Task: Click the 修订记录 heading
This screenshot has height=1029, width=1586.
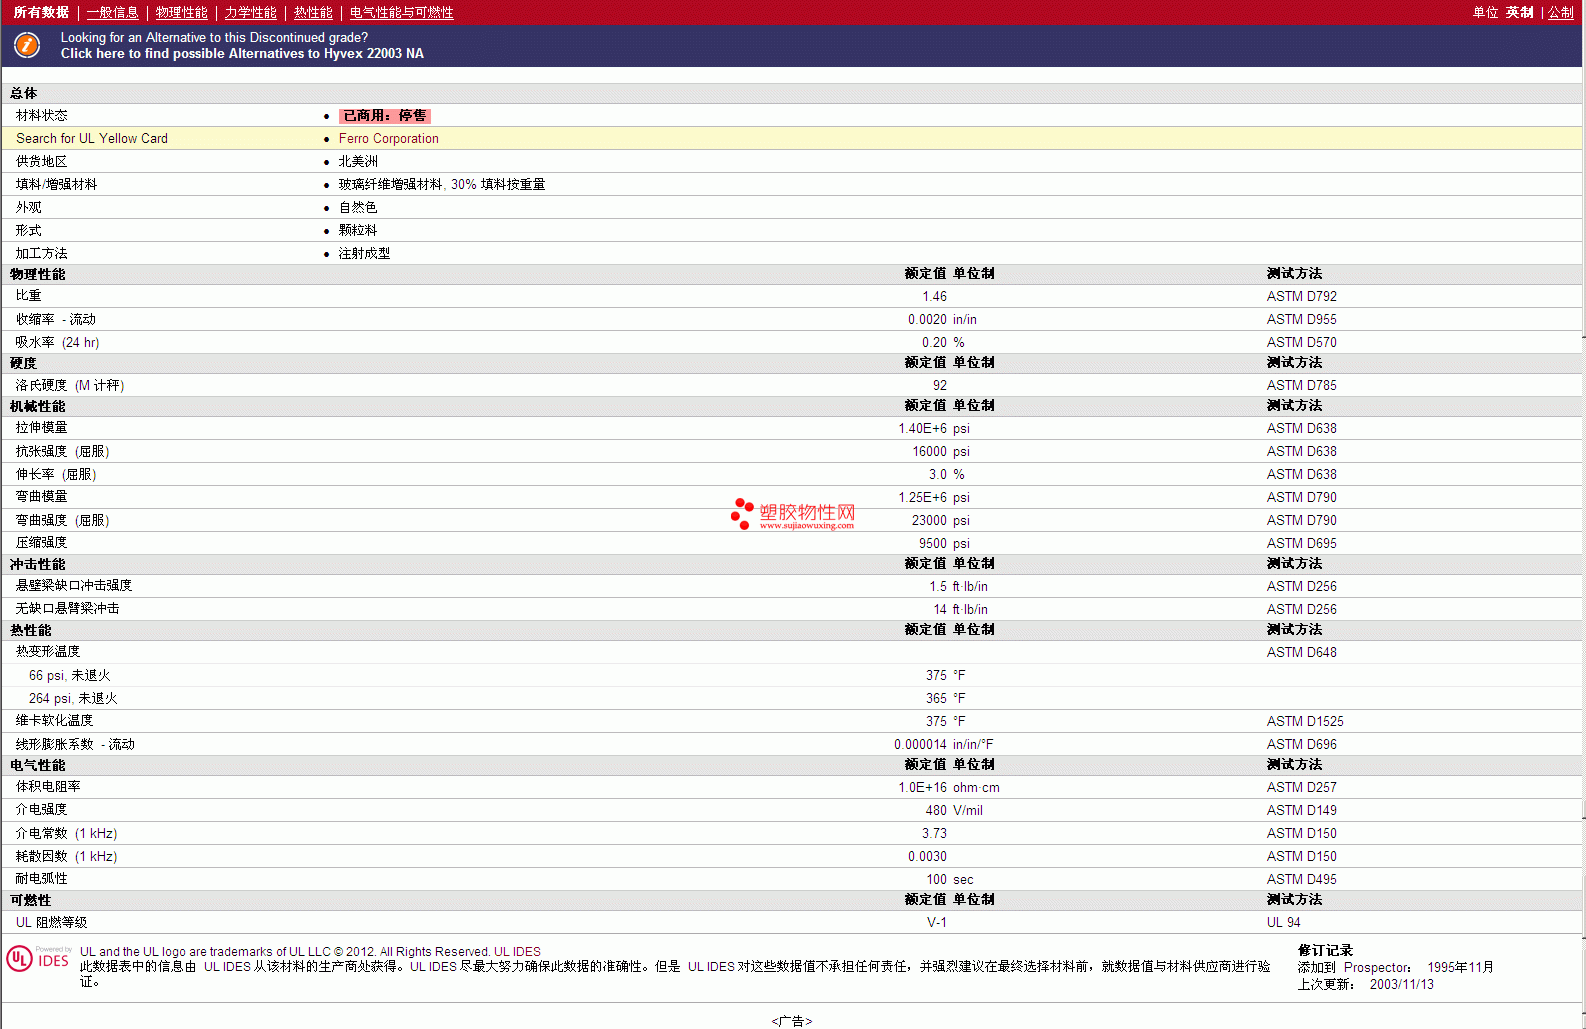Action: pyautogui.click(x=1325, y=951)
